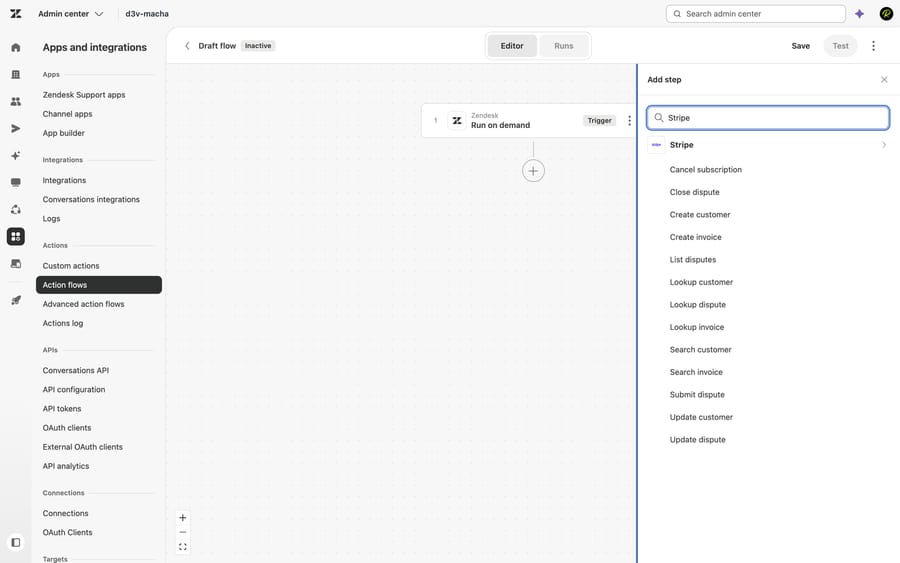Choose the Lookup invoice action
The width and height of the screenshot is (900, 563).
[x=697, y=327]
